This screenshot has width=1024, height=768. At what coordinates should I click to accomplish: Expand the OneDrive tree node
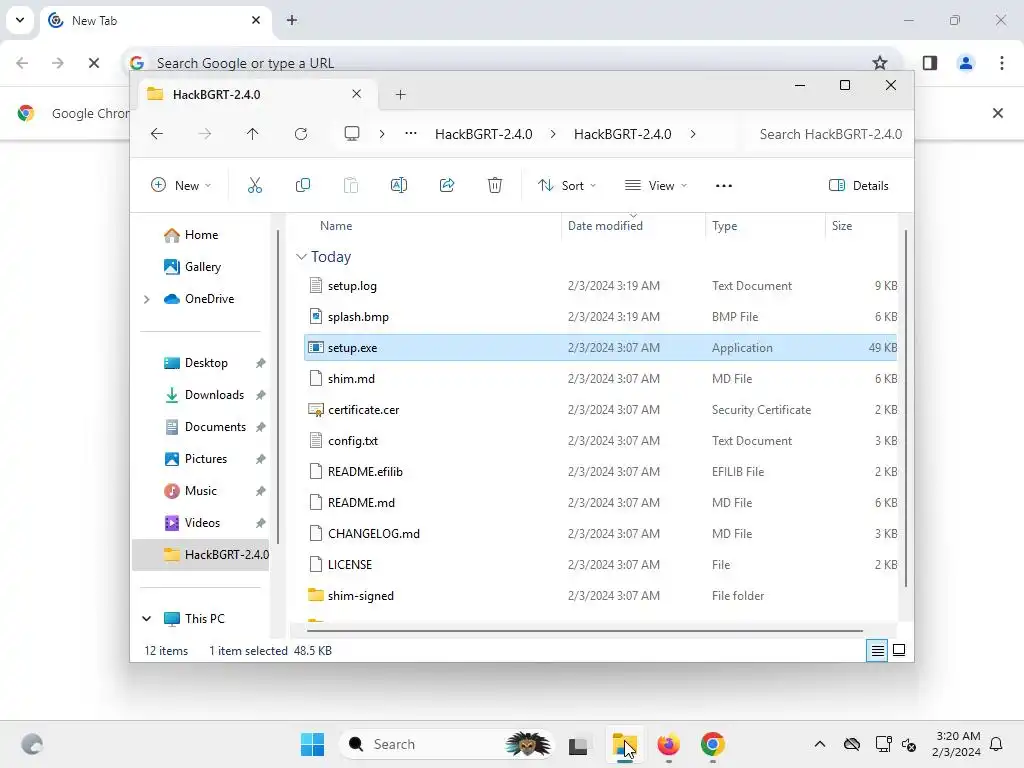pyautogui.click(x=146, y=299)
